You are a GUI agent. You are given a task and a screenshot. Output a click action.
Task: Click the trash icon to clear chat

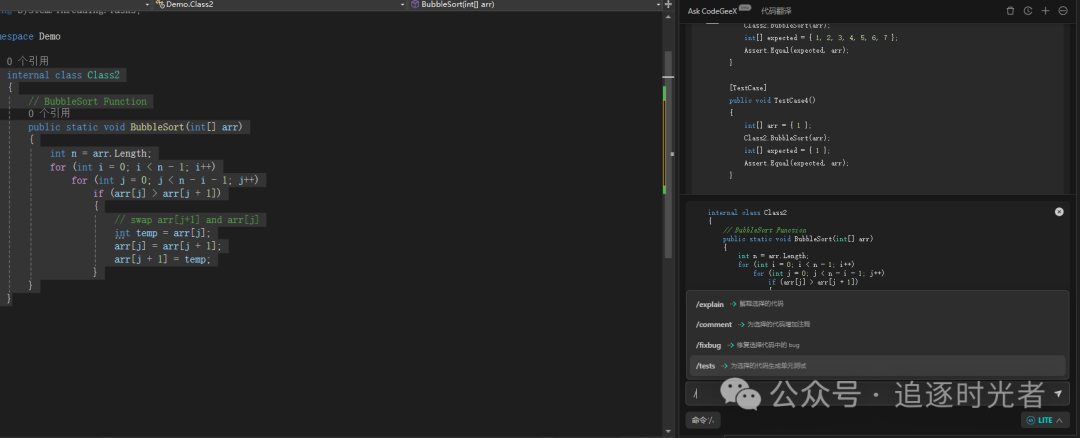(1010, 11)
